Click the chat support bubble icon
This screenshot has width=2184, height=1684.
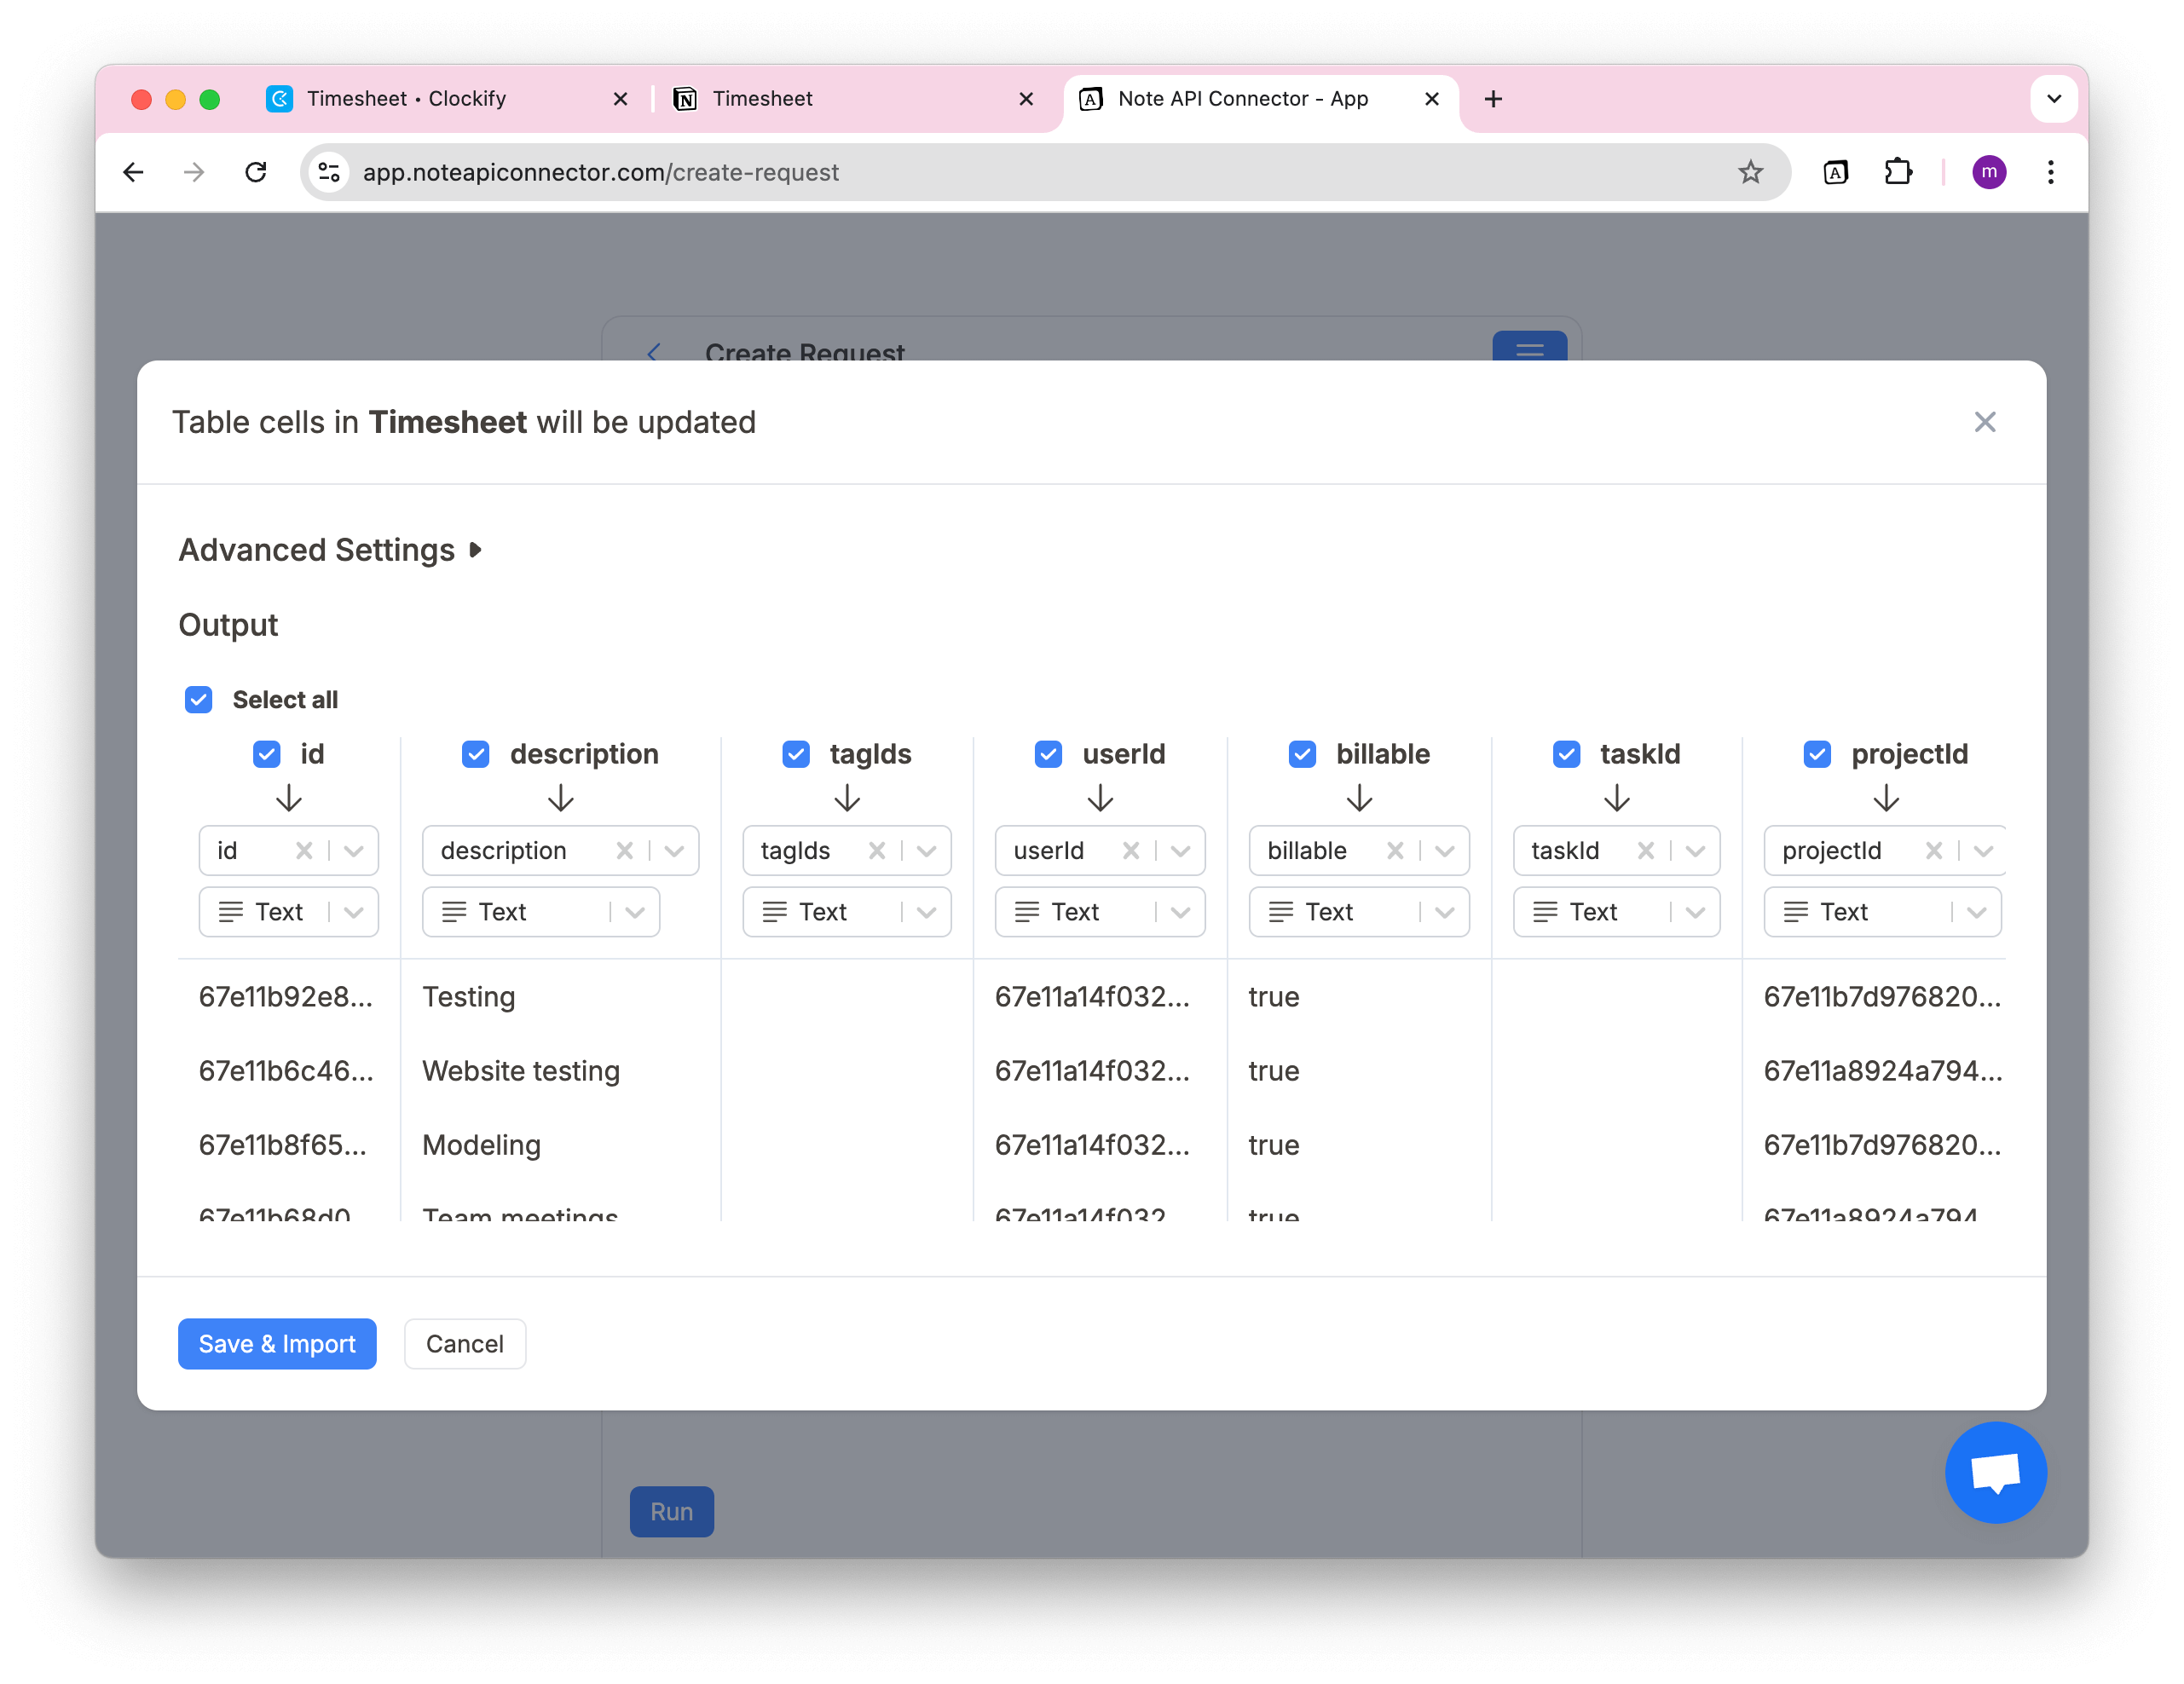click(1995, 1472)
